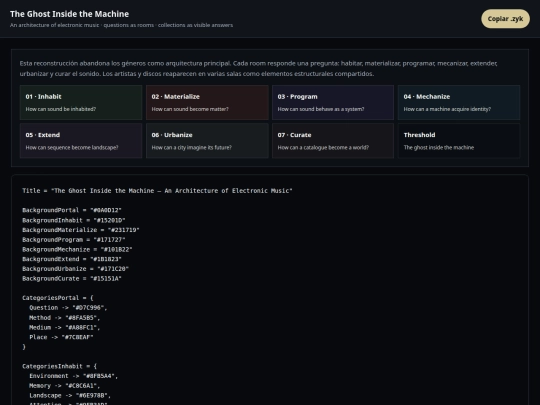Open the 01 · Inhabit room card

(x=81, y=102)
